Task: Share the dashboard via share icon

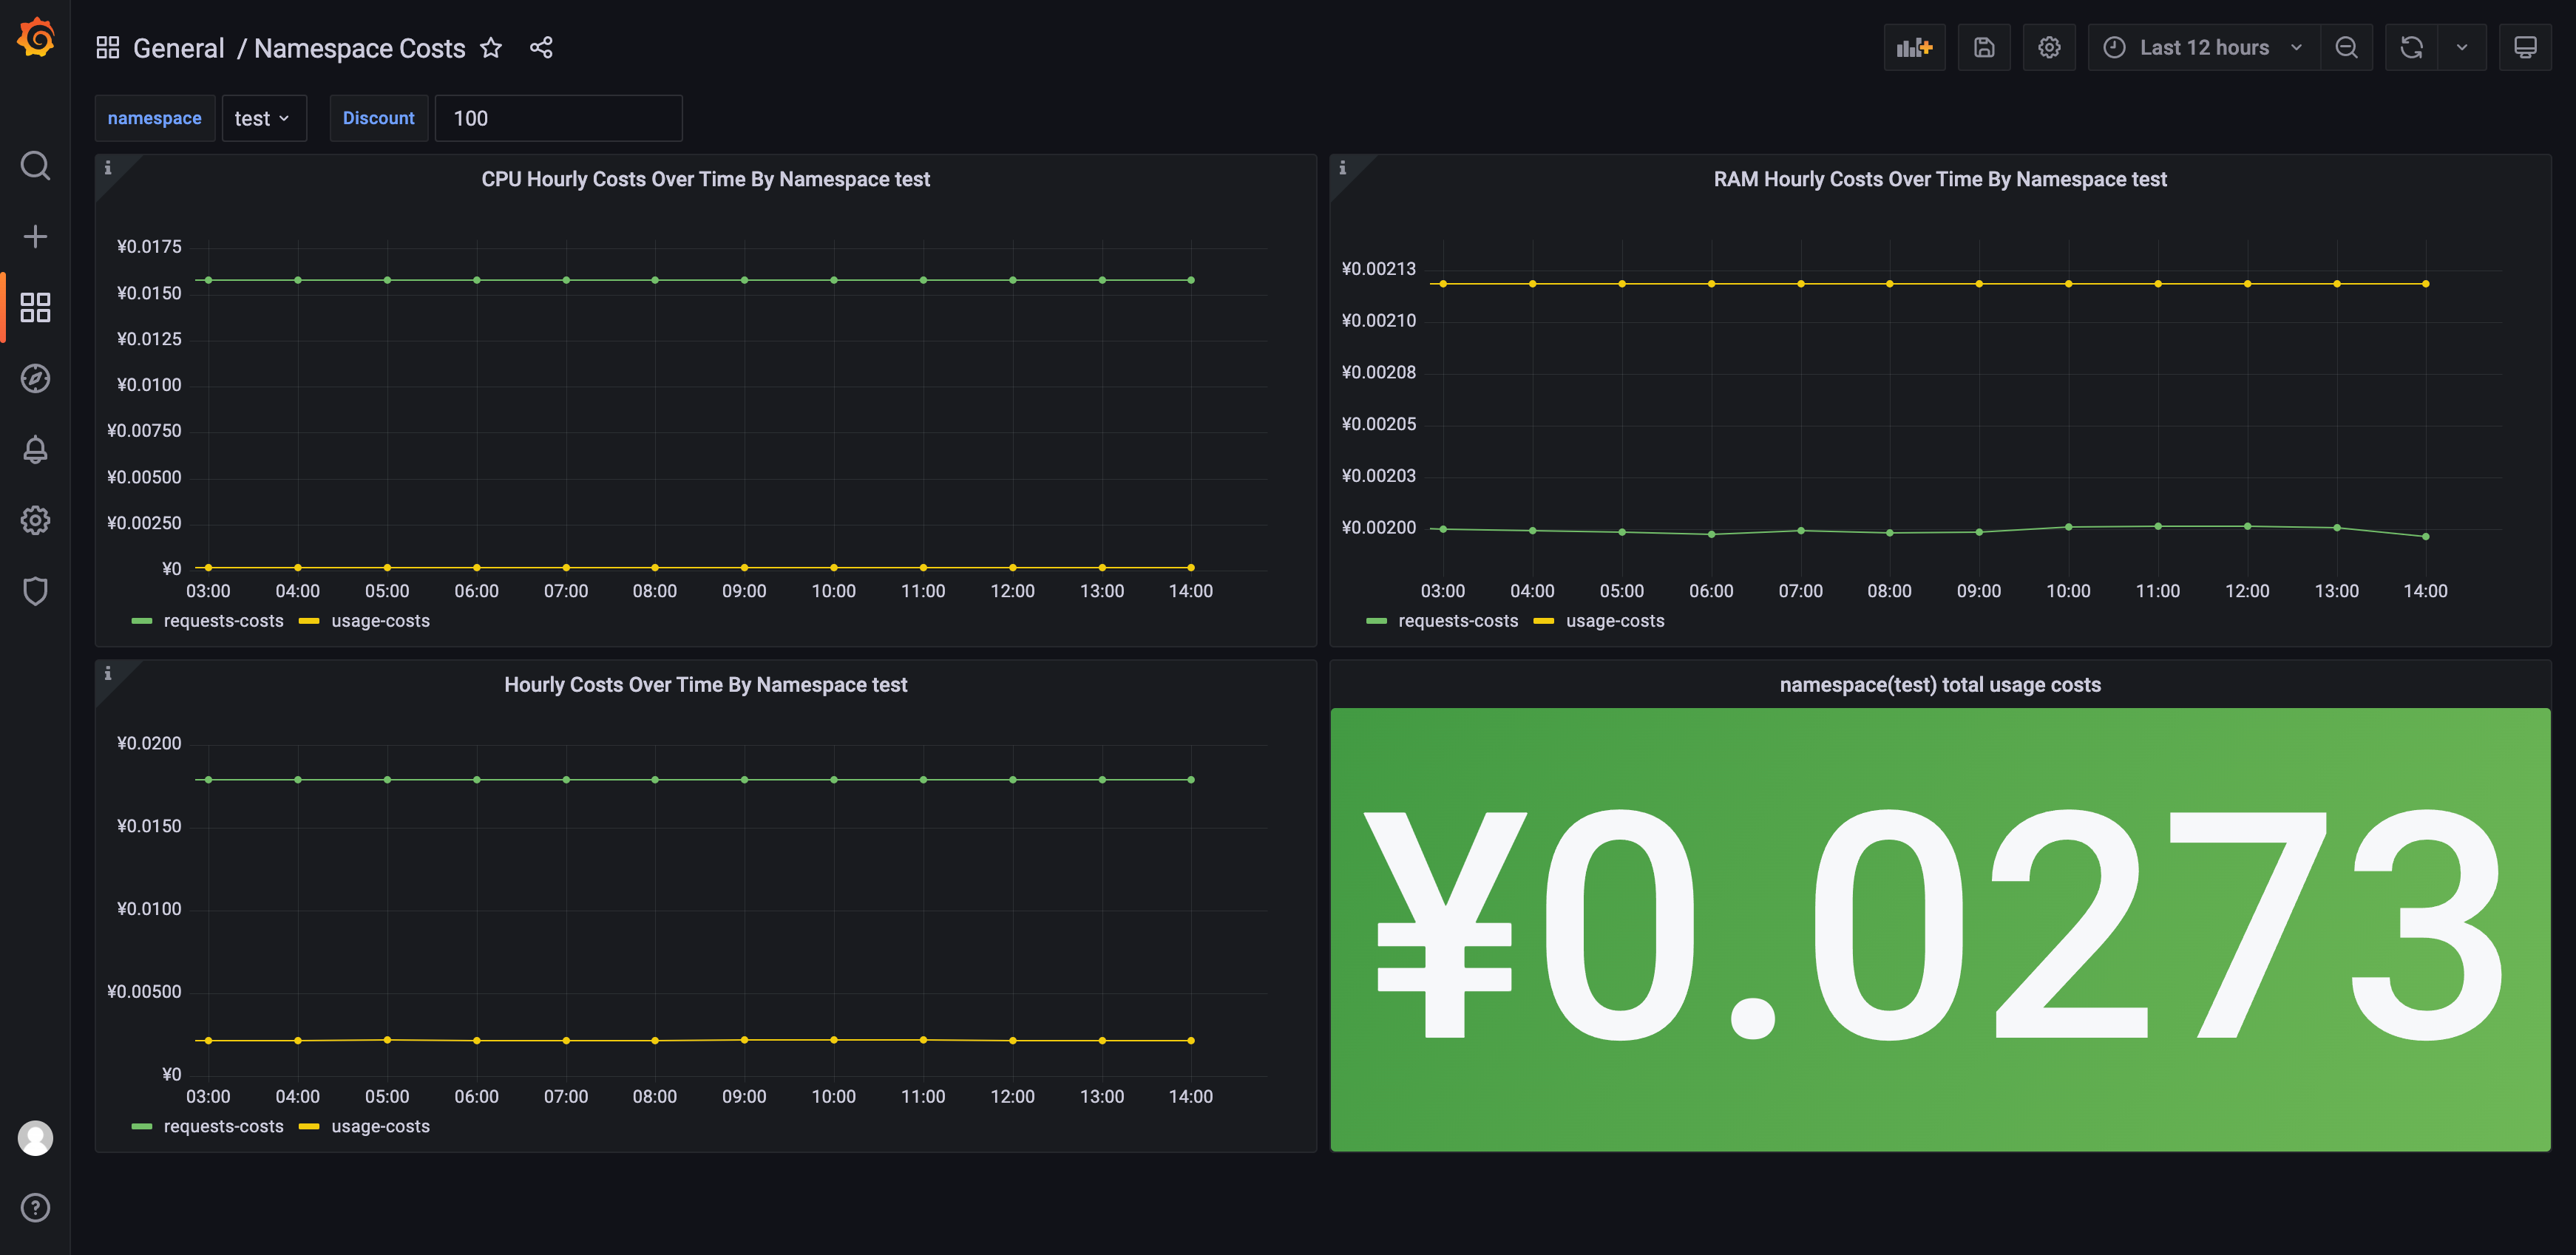Action: (541, 48)
